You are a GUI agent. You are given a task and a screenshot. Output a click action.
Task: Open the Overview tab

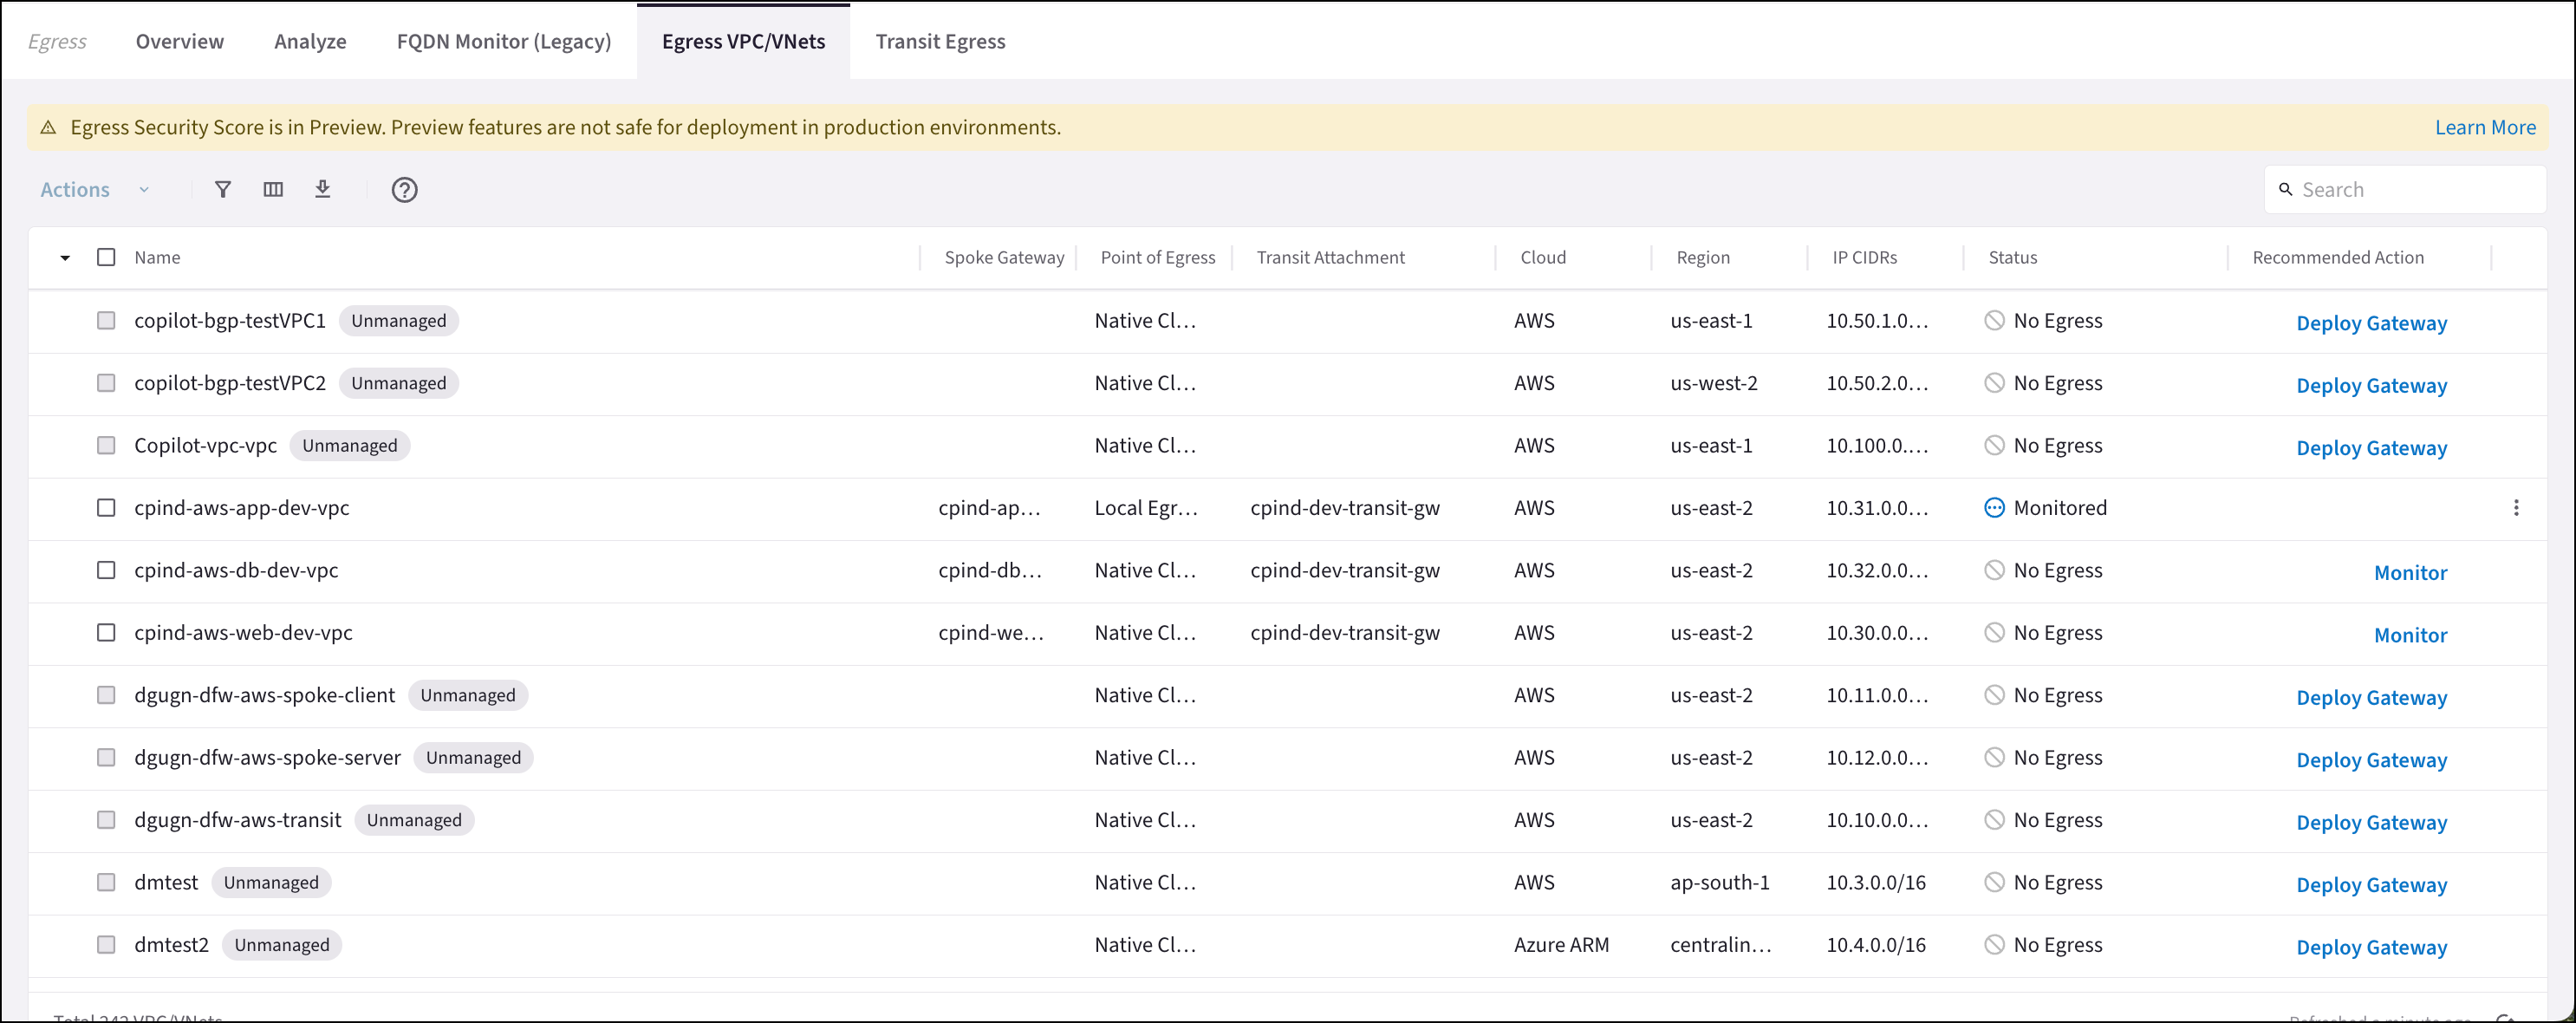(x=179, y=41)
